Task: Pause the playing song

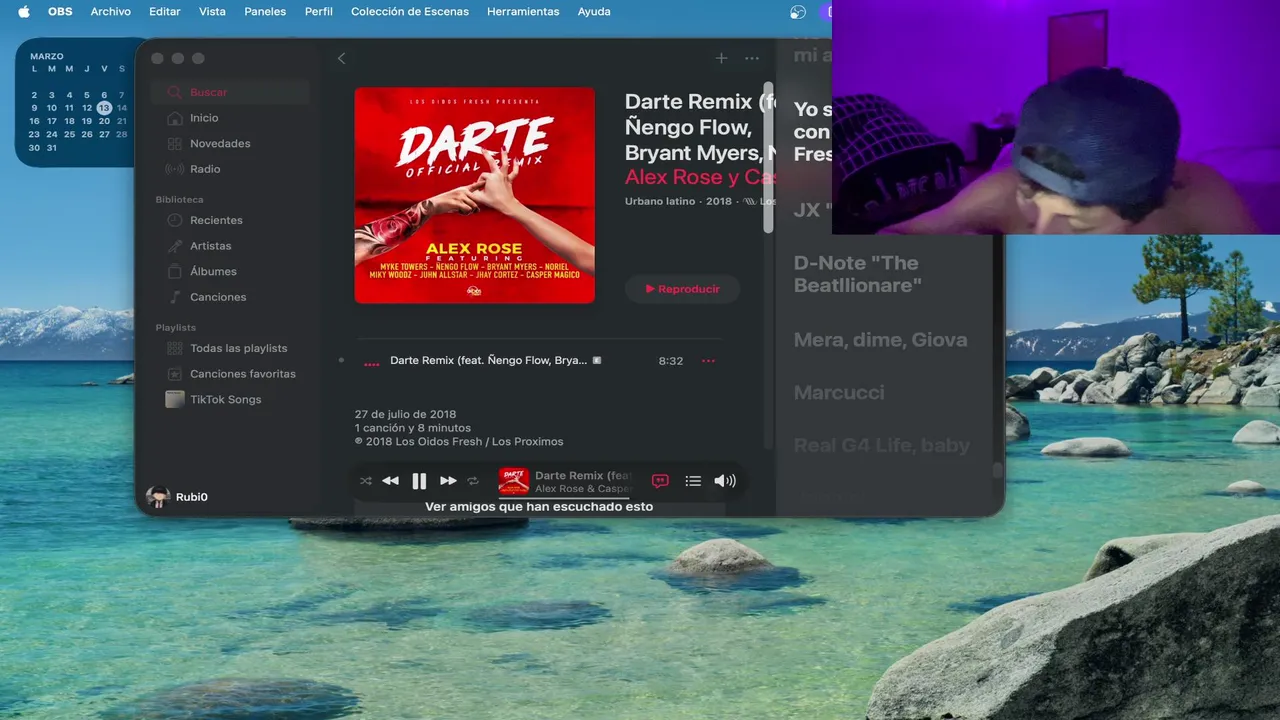Action: coord(419,481)
